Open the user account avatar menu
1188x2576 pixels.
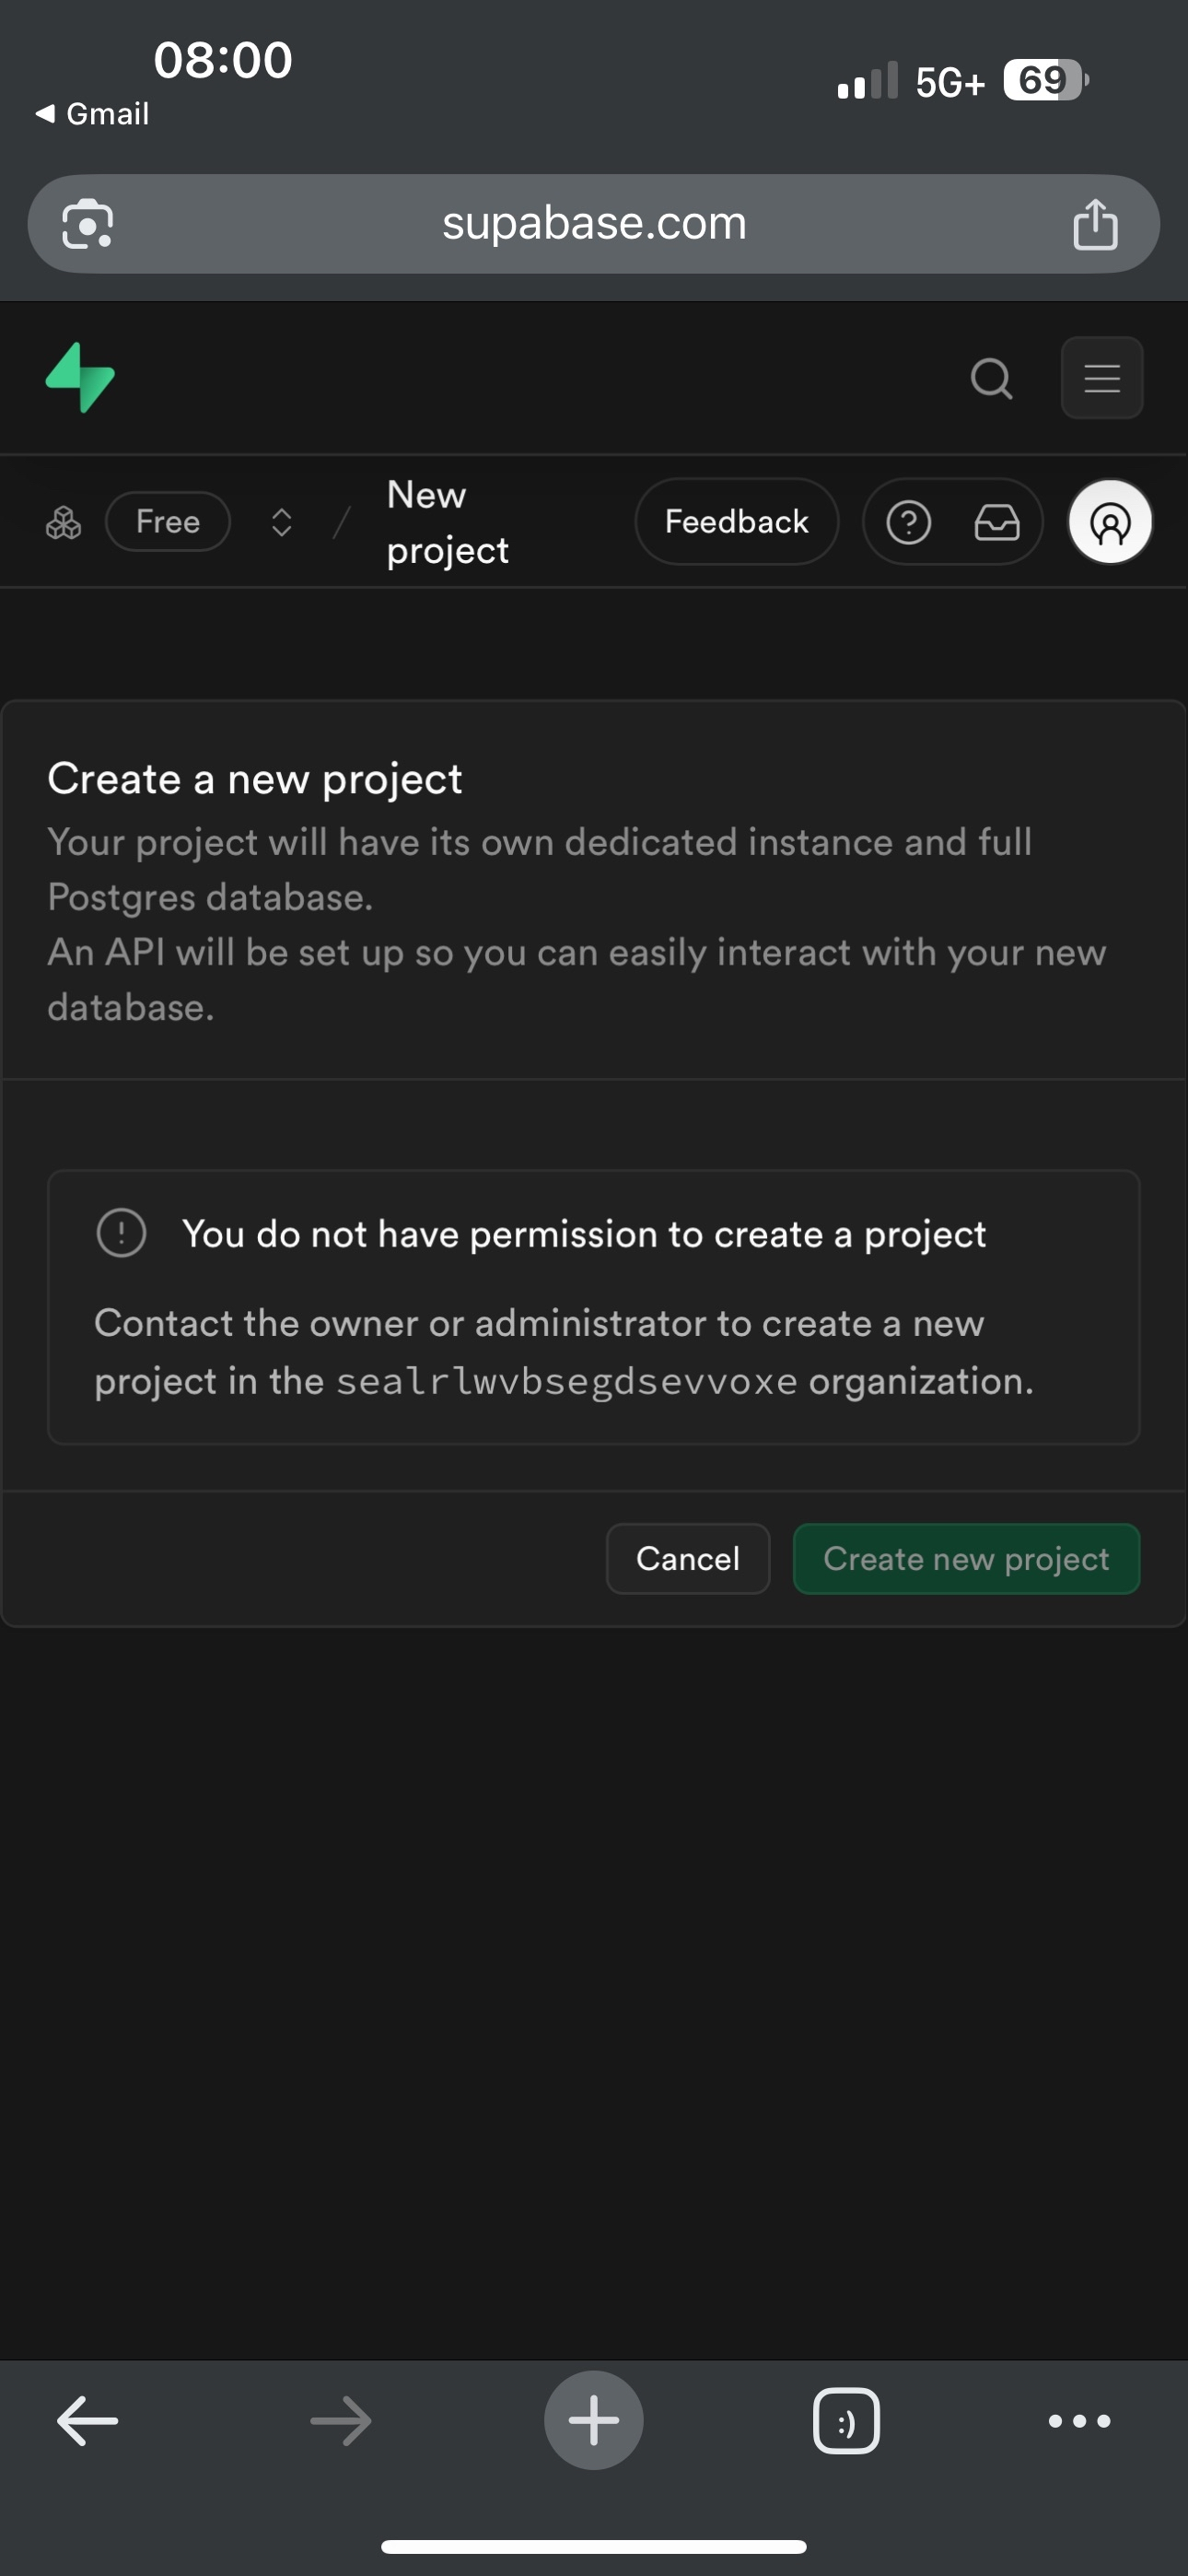(1110, 522)
